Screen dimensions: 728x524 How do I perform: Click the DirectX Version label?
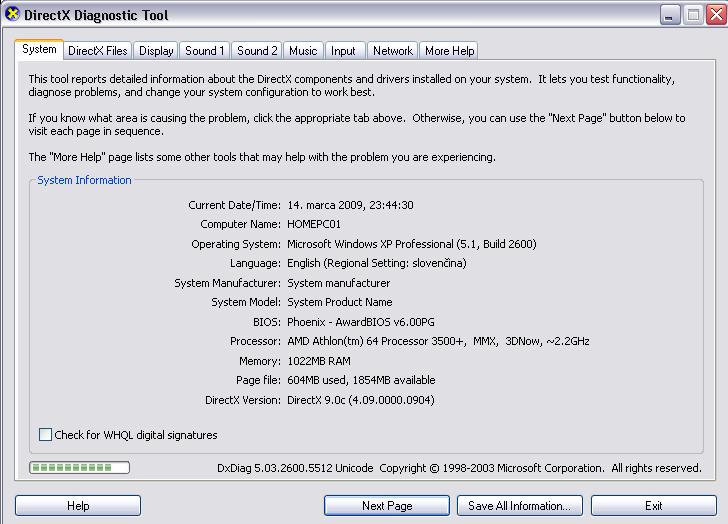click(x=243, y=400)
